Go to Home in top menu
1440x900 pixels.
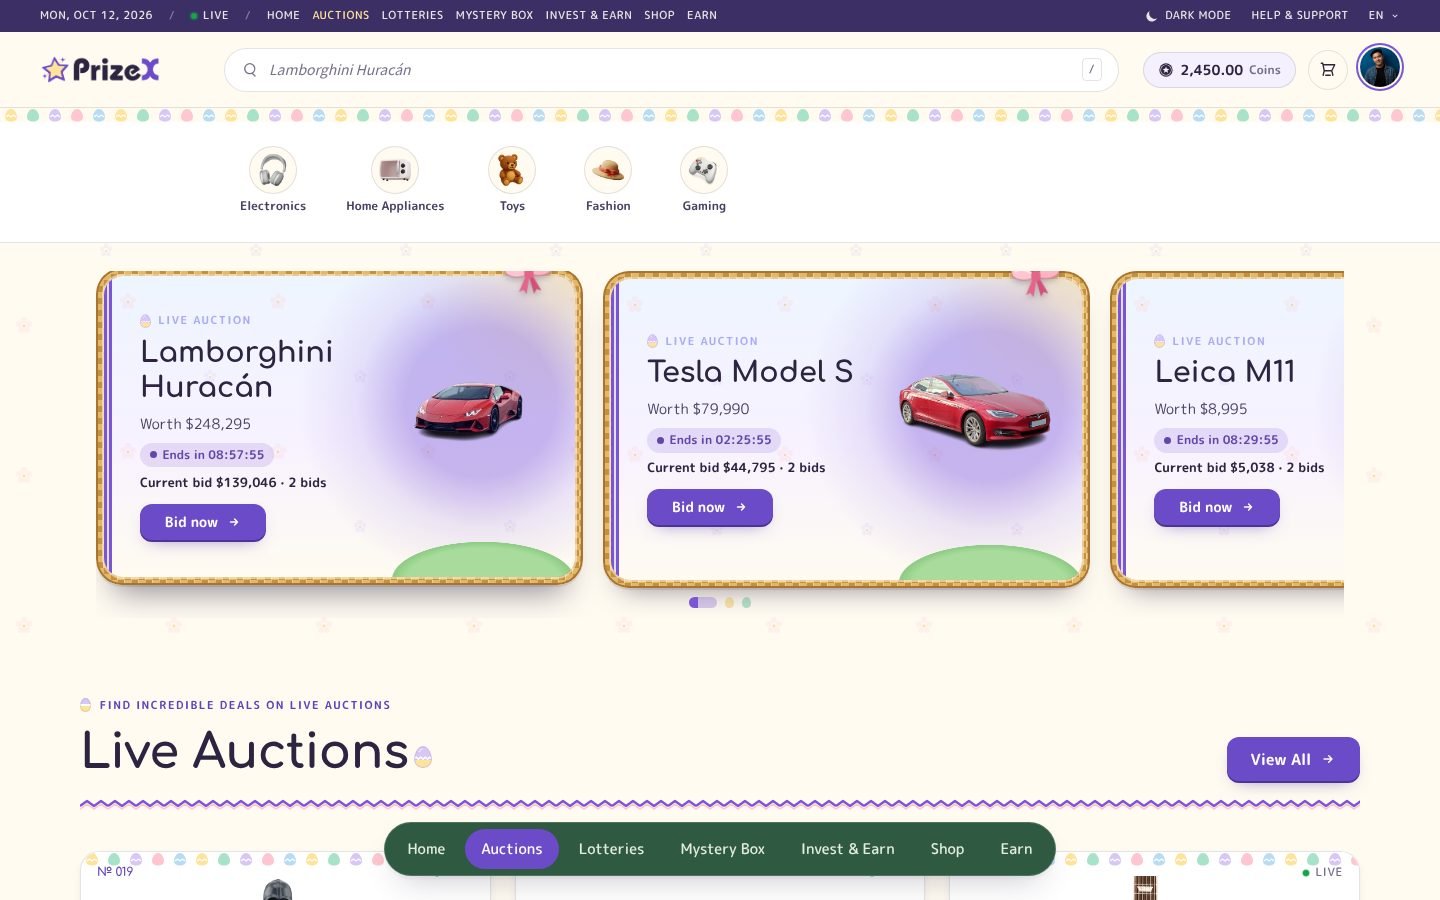[283, 15]
